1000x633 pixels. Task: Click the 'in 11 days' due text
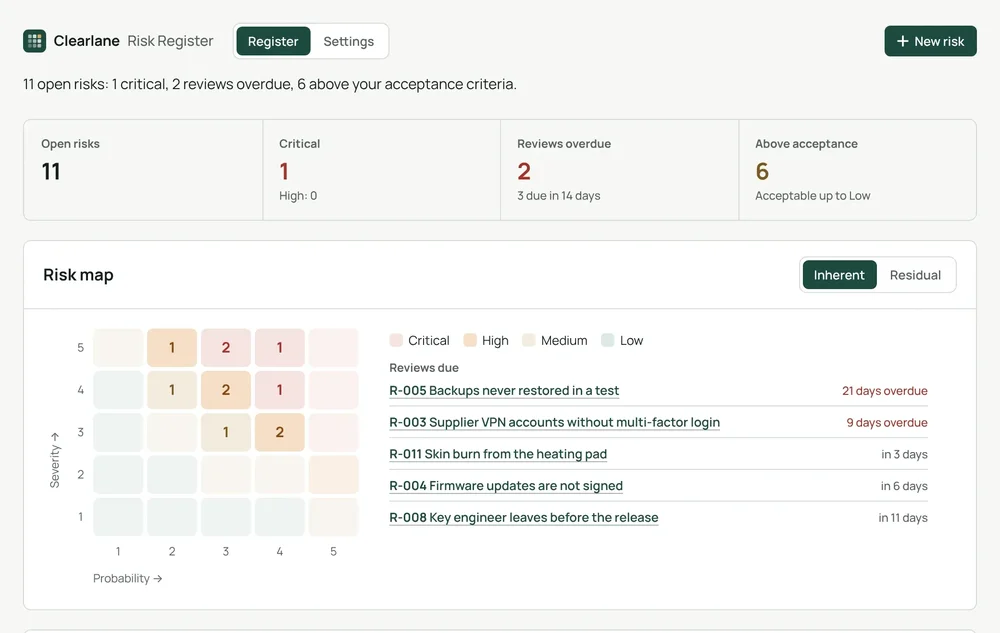(903, 518)
